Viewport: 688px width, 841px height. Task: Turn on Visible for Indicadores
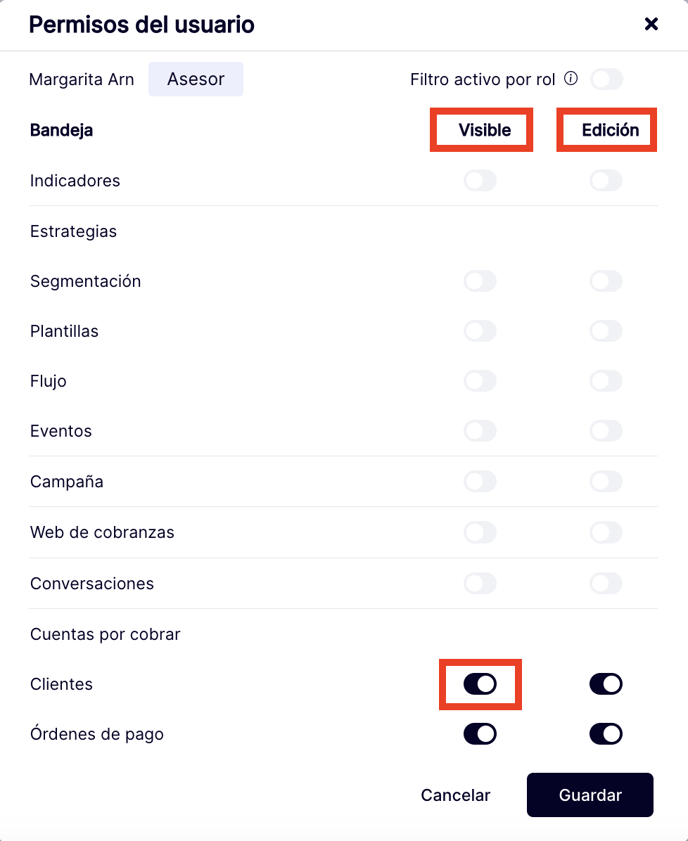click(480, 181)
